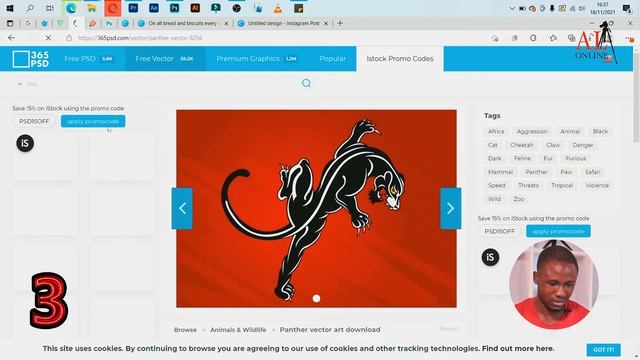
Task: Open VLC media player from taskbar
Action: [278, 8]
